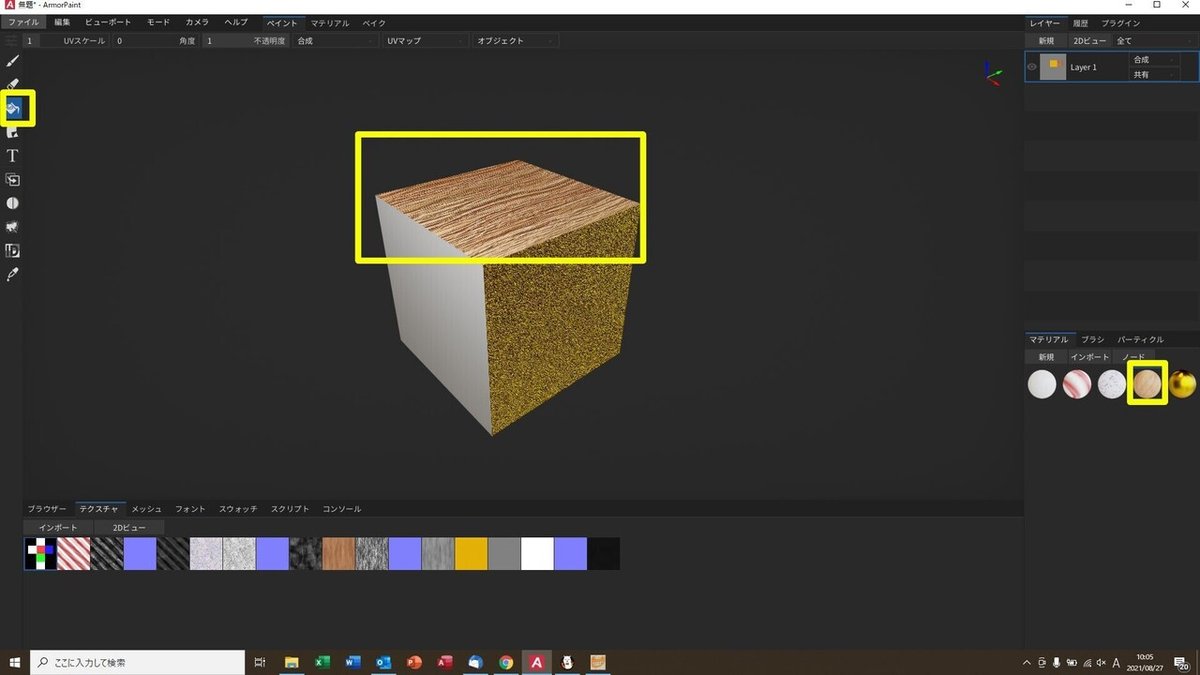Open Outlook from the taskbar
Viewport: 1200px width, 675px height.
(383, 662)
